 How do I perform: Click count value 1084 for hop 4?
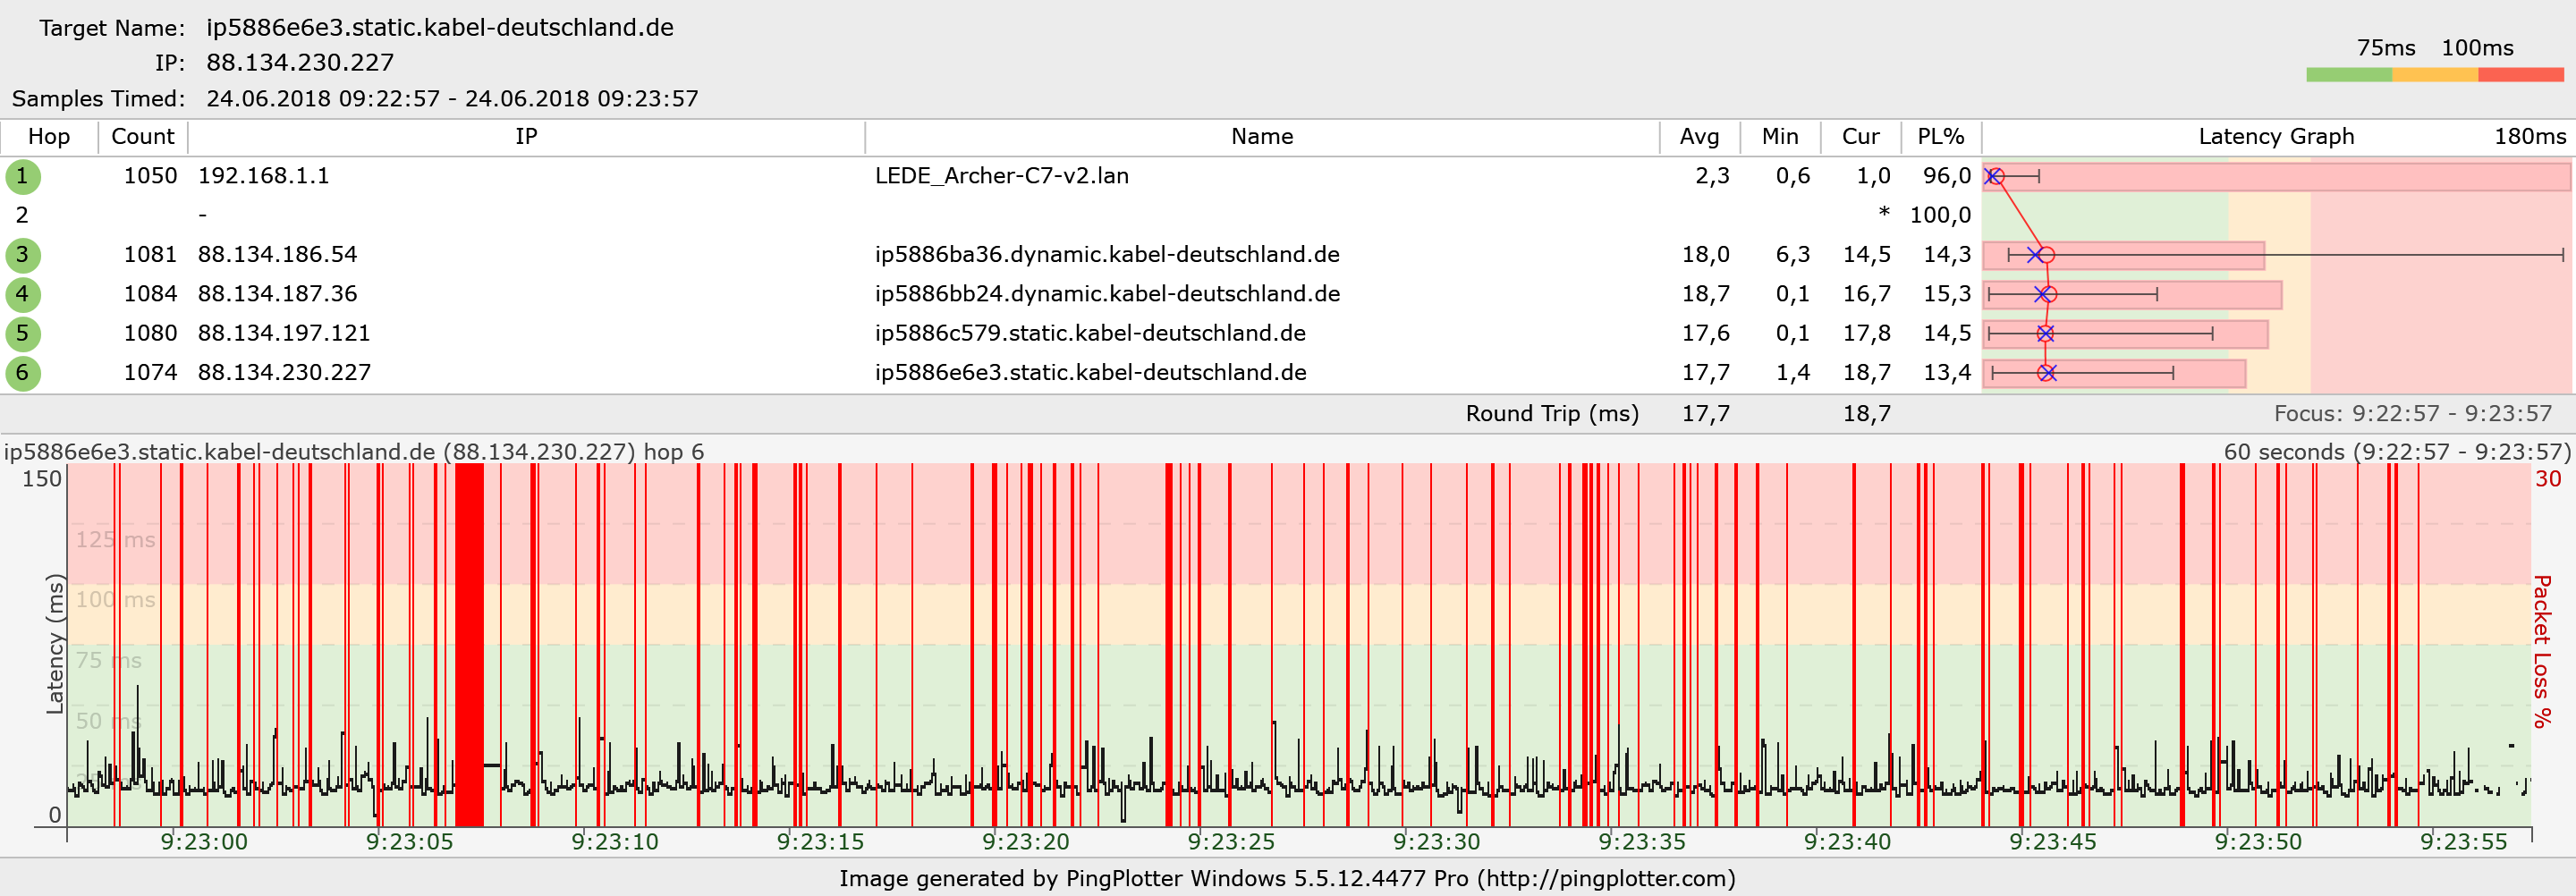(150, 294)
